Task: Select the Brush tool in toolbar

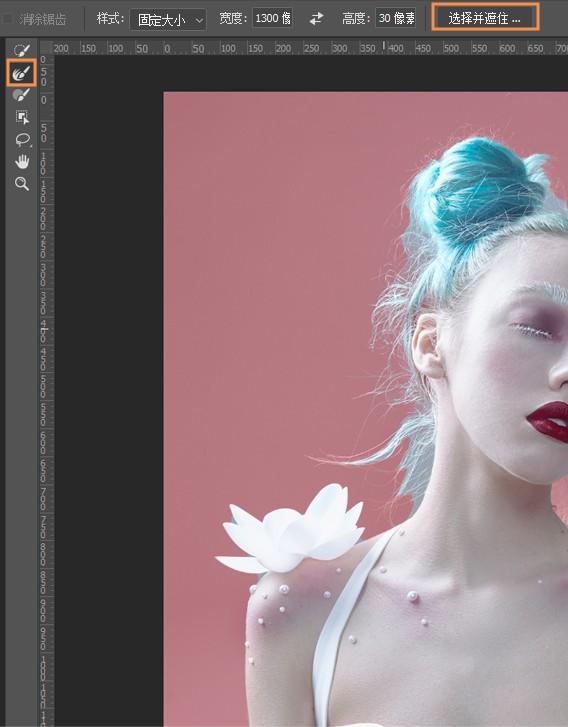Action: pos(21,95)
